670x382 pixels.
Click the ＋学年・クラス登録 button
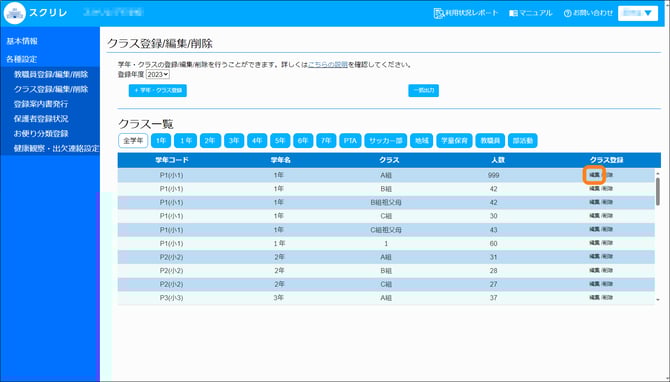point(158,90)
